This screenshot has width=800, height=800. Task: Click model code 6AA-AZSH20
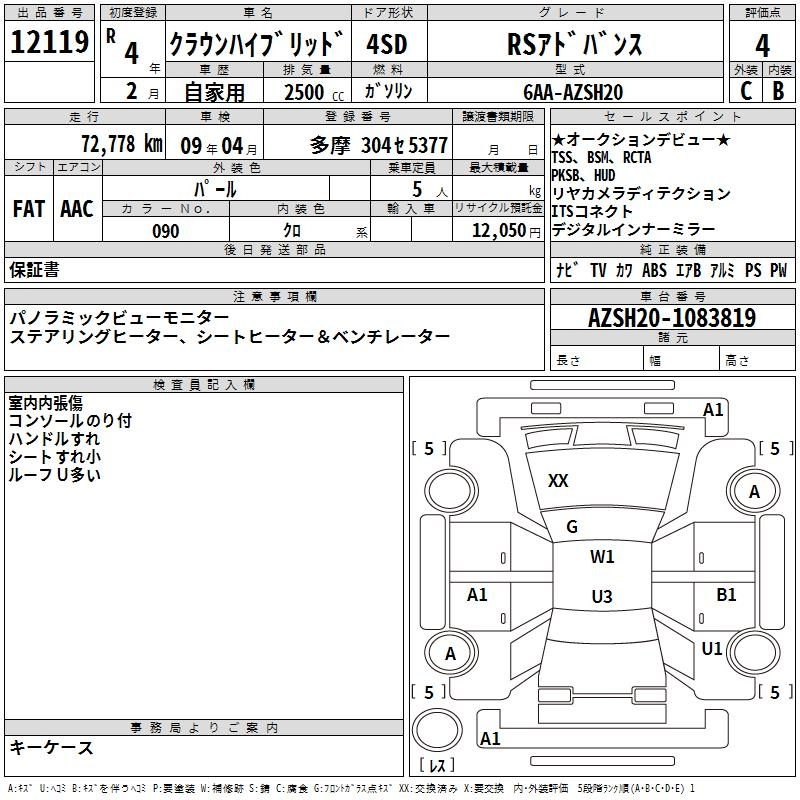click(x=573, y=92)
